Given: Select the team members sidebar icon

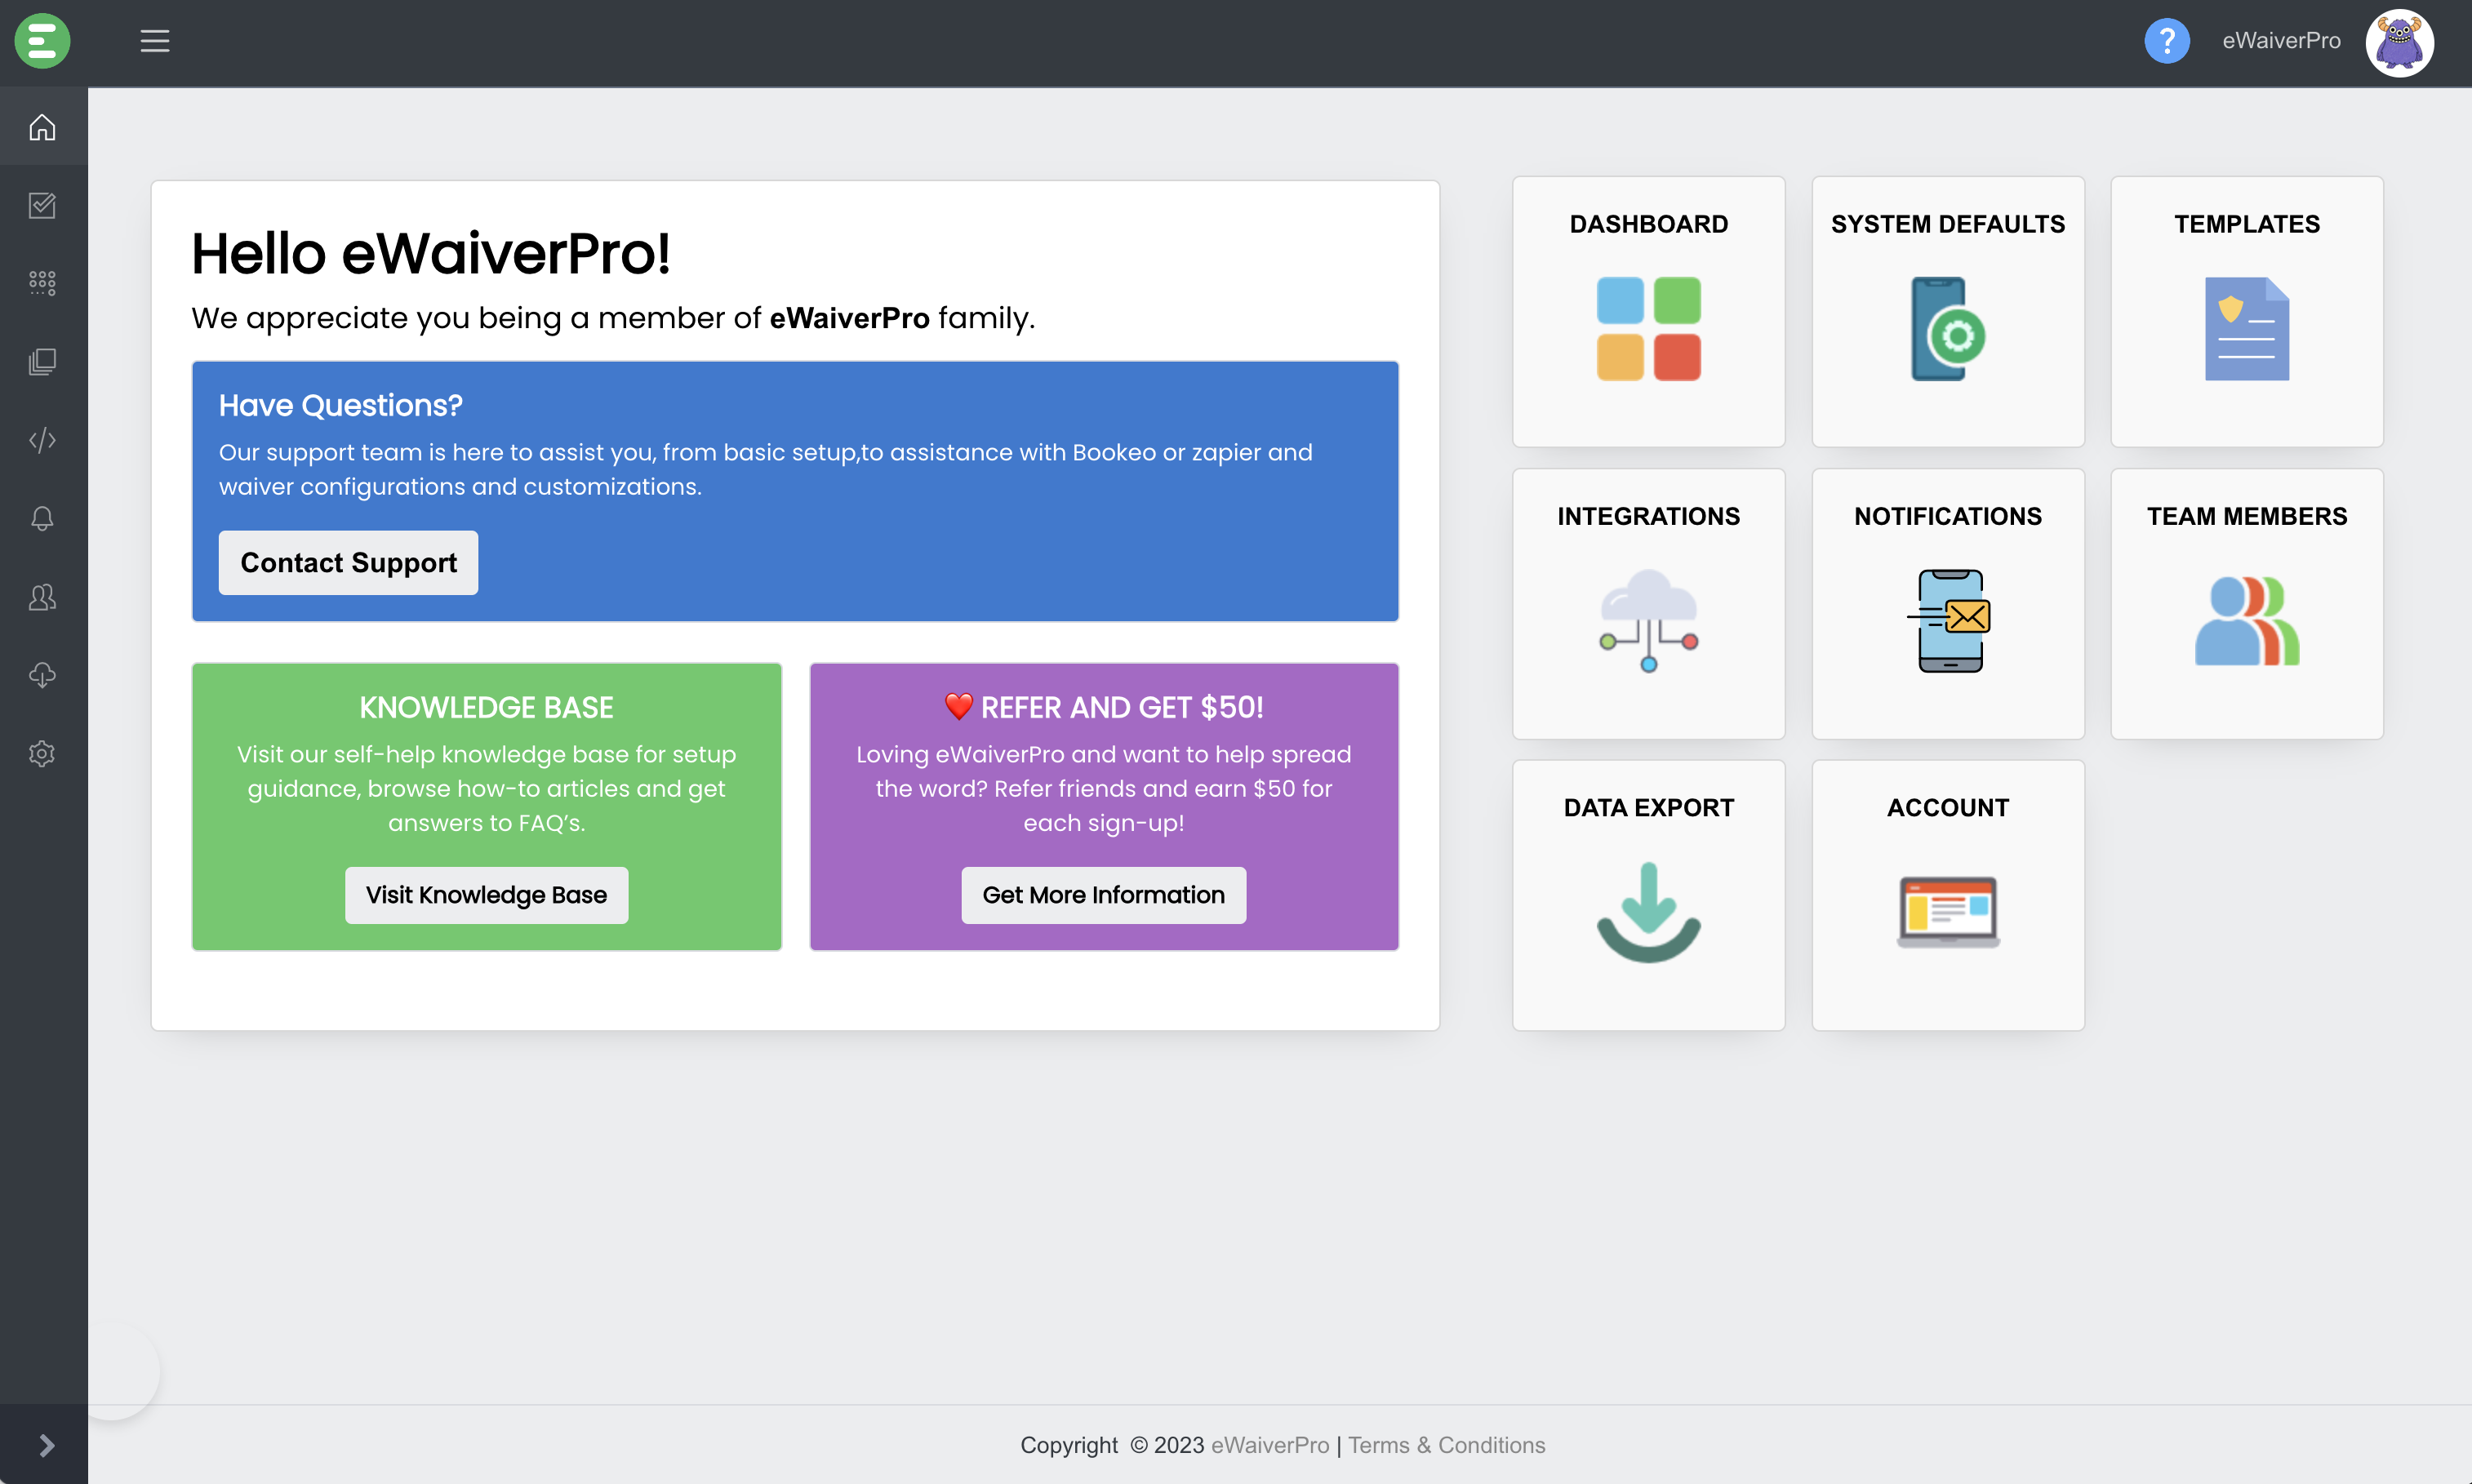Looking at the screenshot, I should click(42, 597).
